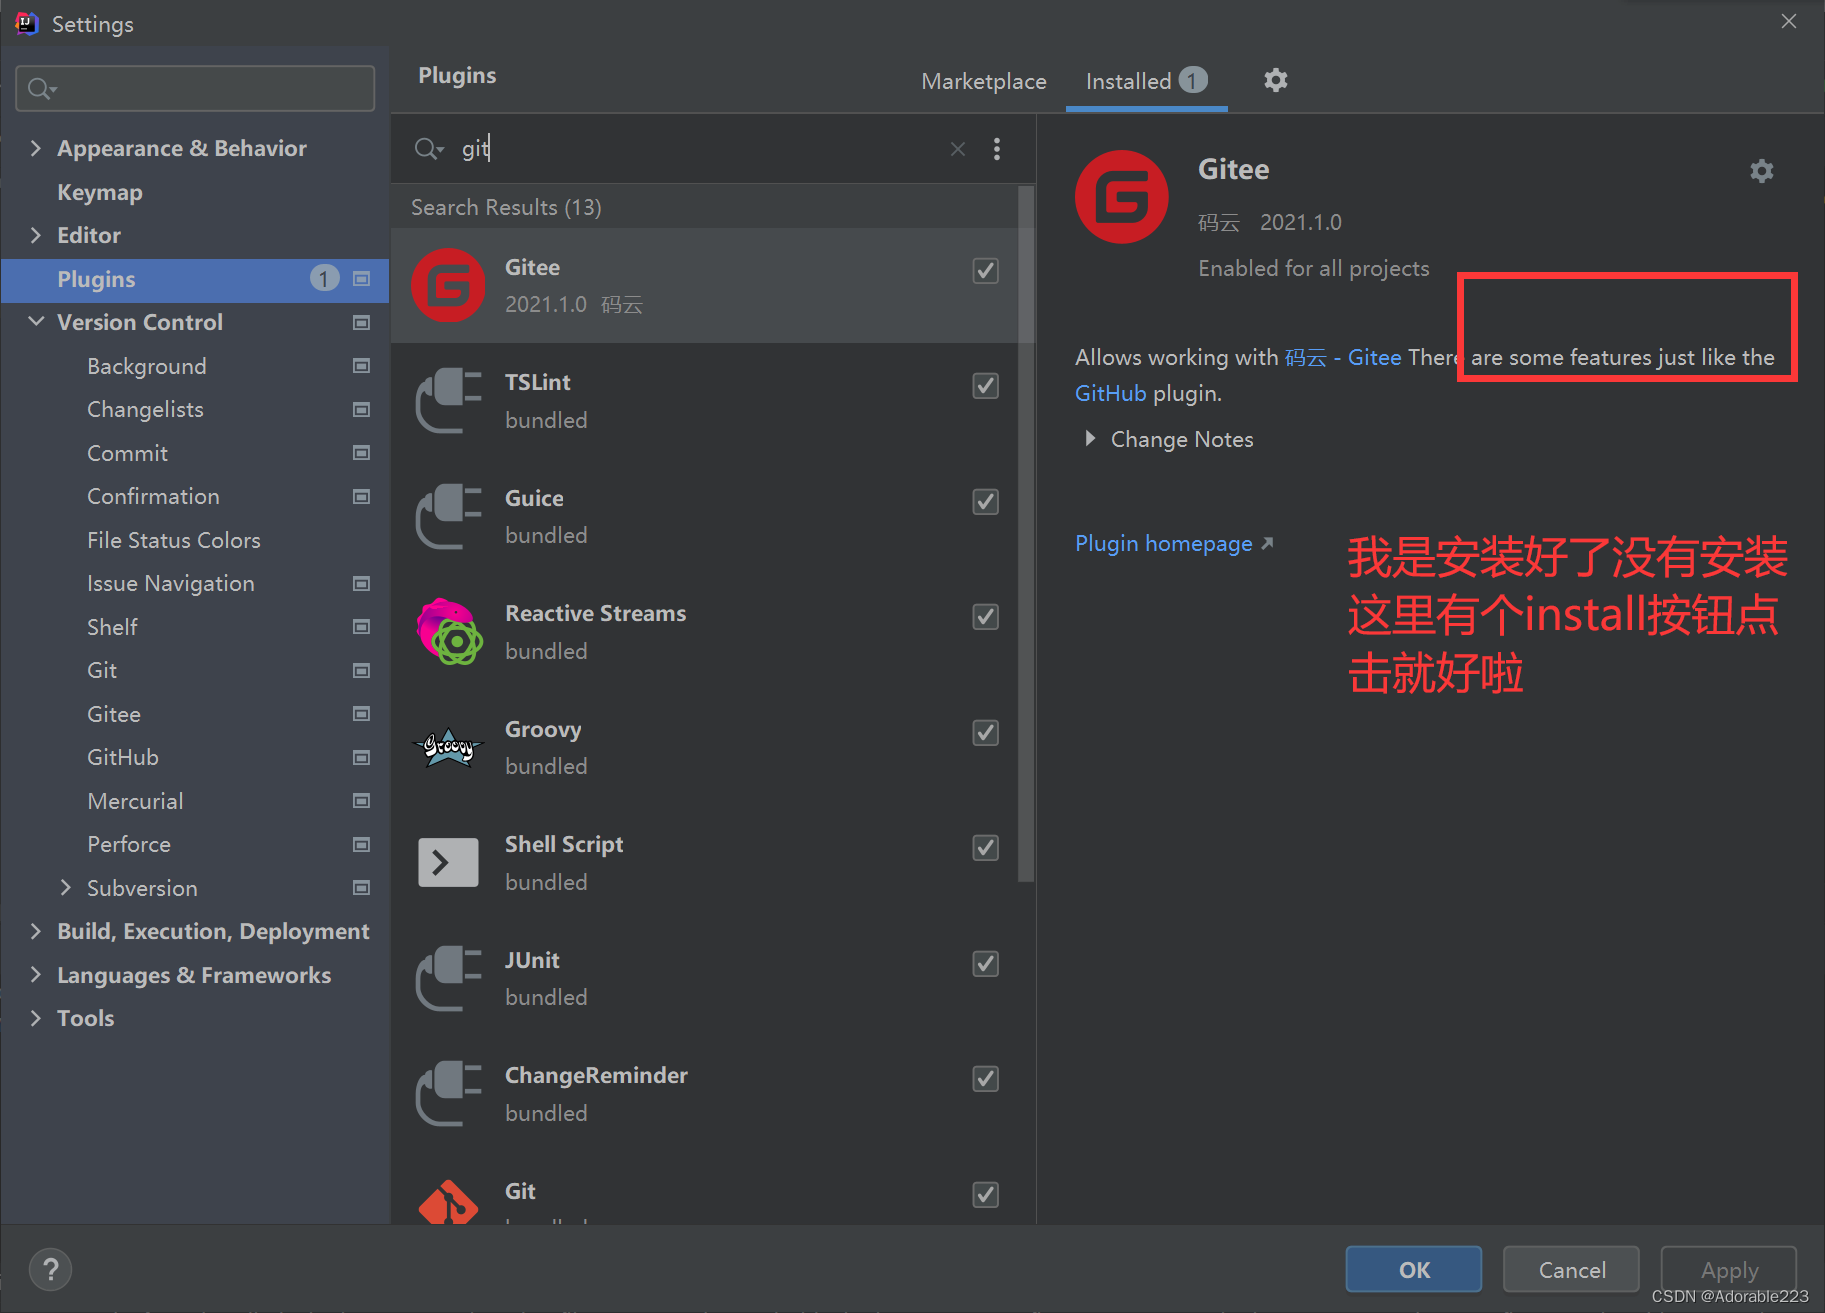This screenshot has height=1313, width=1825.
Task: Click the Shell Script plugin icon
Action: click(x=448, y=862)
